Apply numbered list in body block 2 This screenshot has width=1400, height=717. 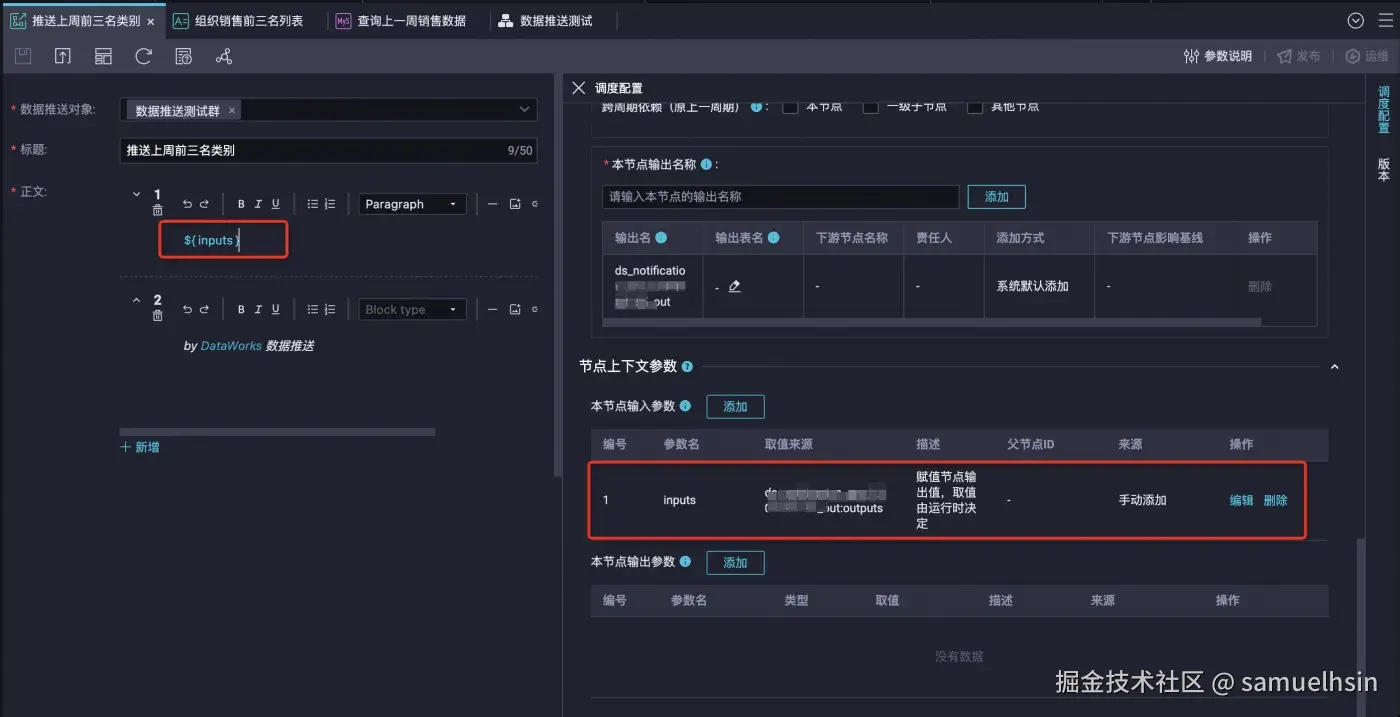(x=330, y=310)
